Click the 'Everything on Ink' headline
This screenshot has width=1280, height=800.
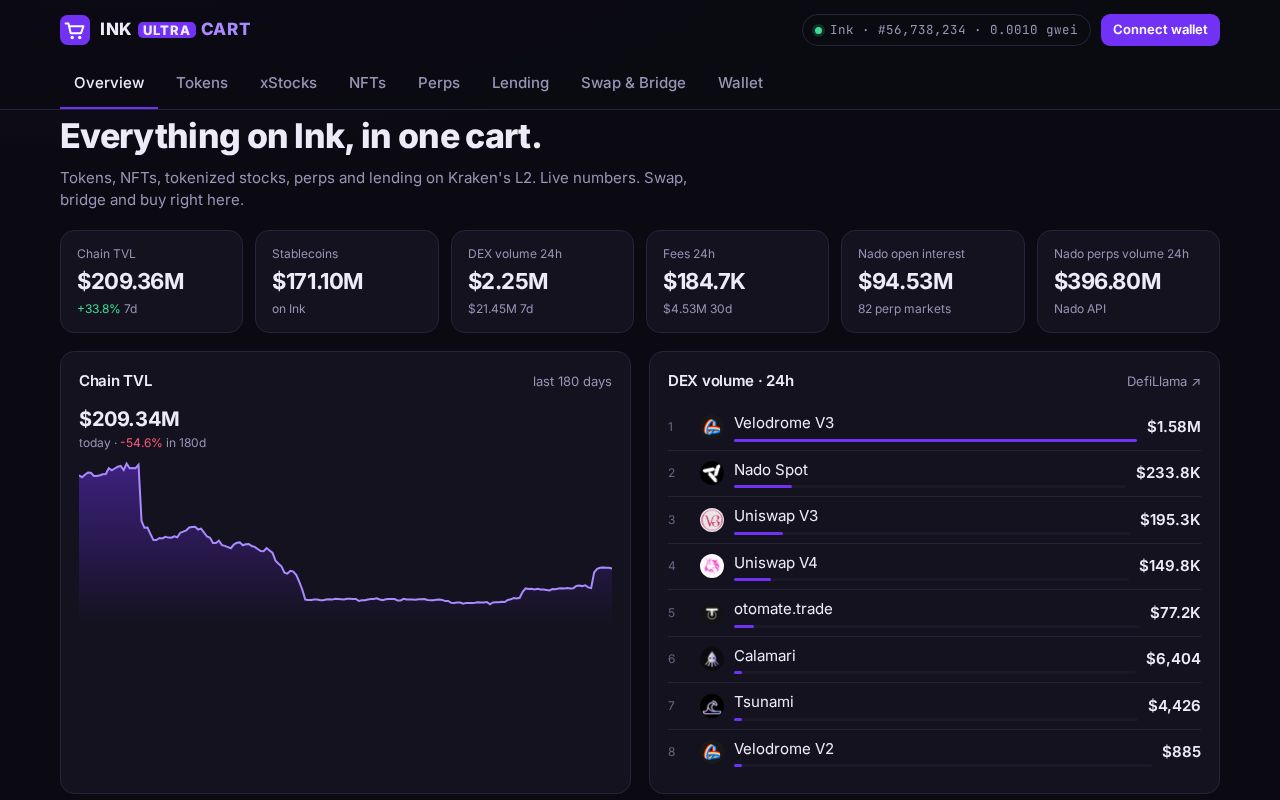click(301, 136)
